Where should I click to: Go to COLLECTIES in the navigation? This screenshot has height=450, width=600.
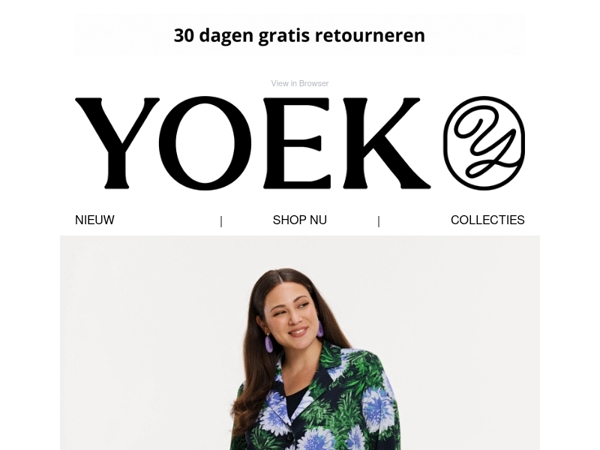(x=488, y=220)
